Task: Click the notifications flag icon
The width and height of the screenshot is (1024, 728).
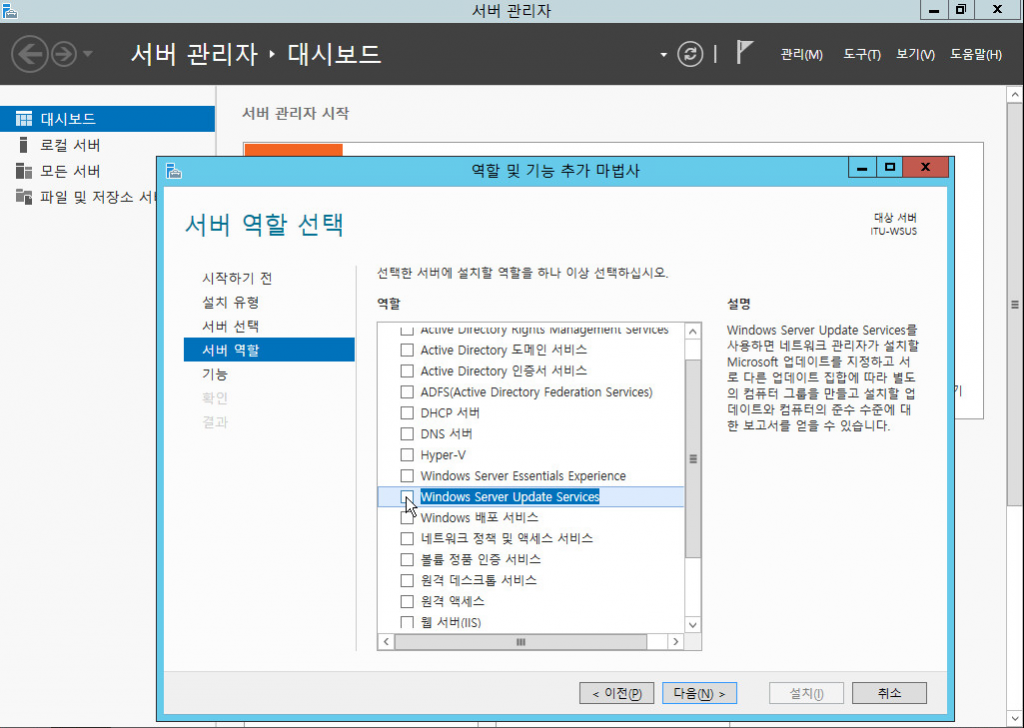Action: 744,53
